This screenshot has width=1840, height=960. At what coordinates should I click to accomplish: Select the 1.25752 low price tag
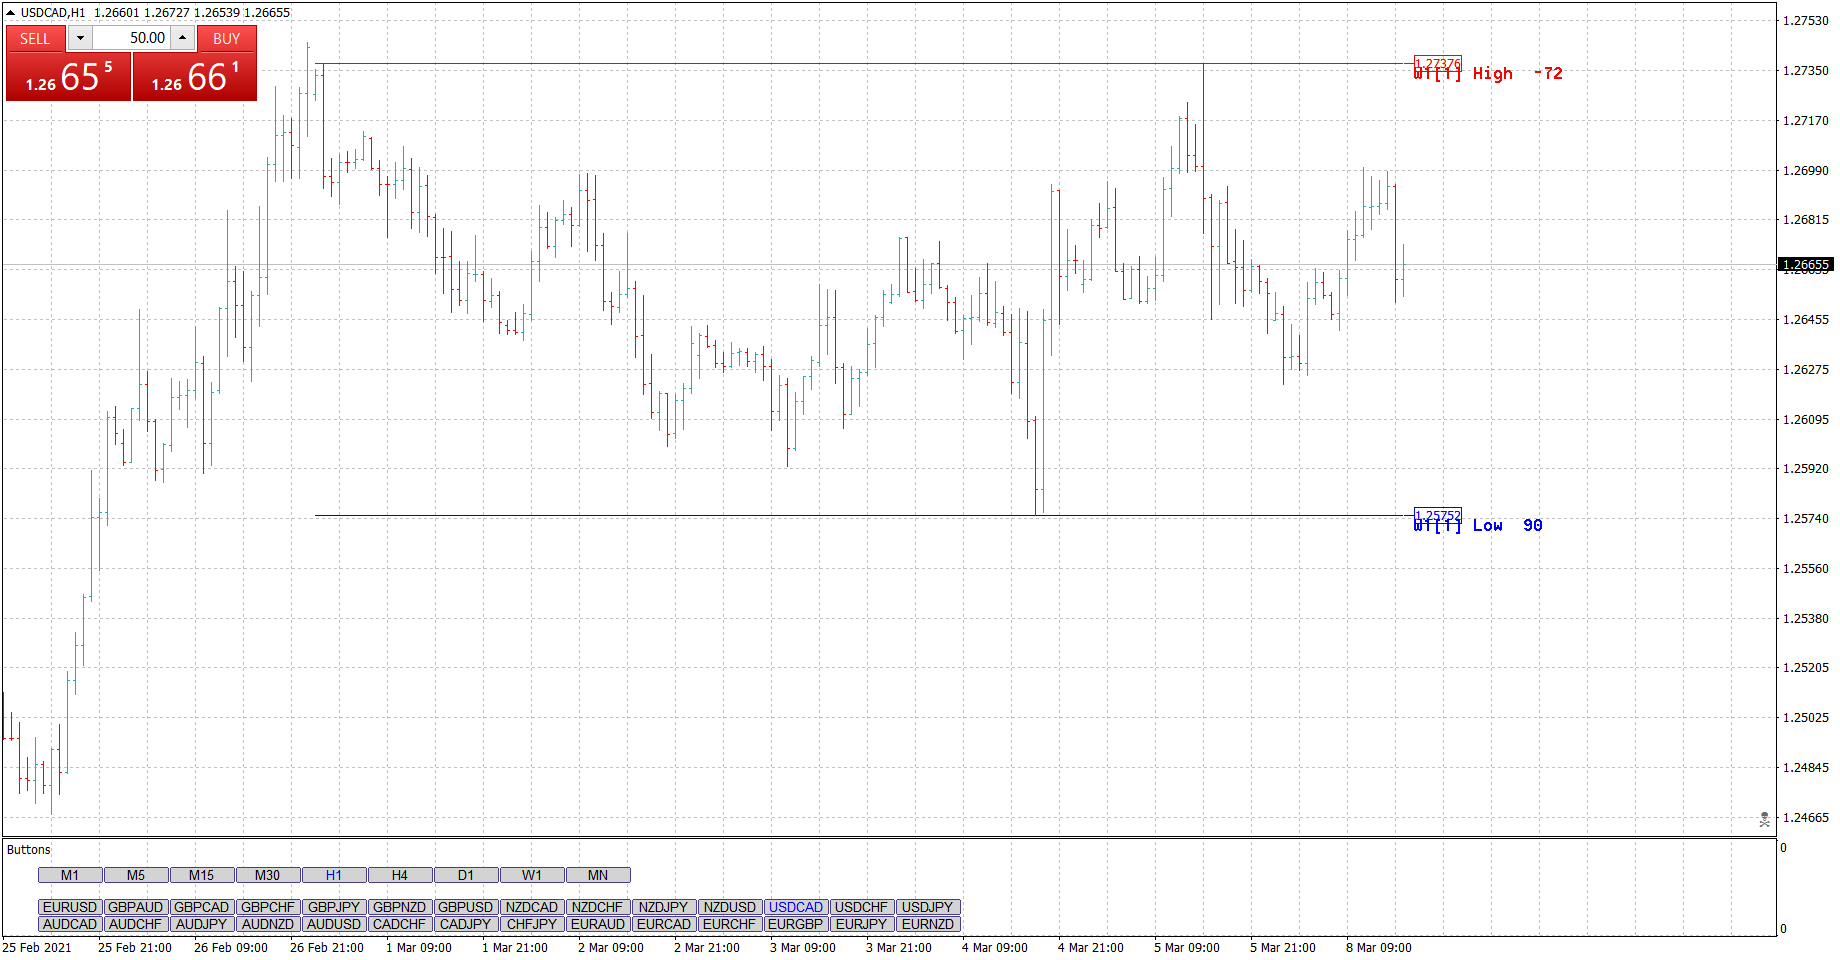click(x=1438, y=516)
